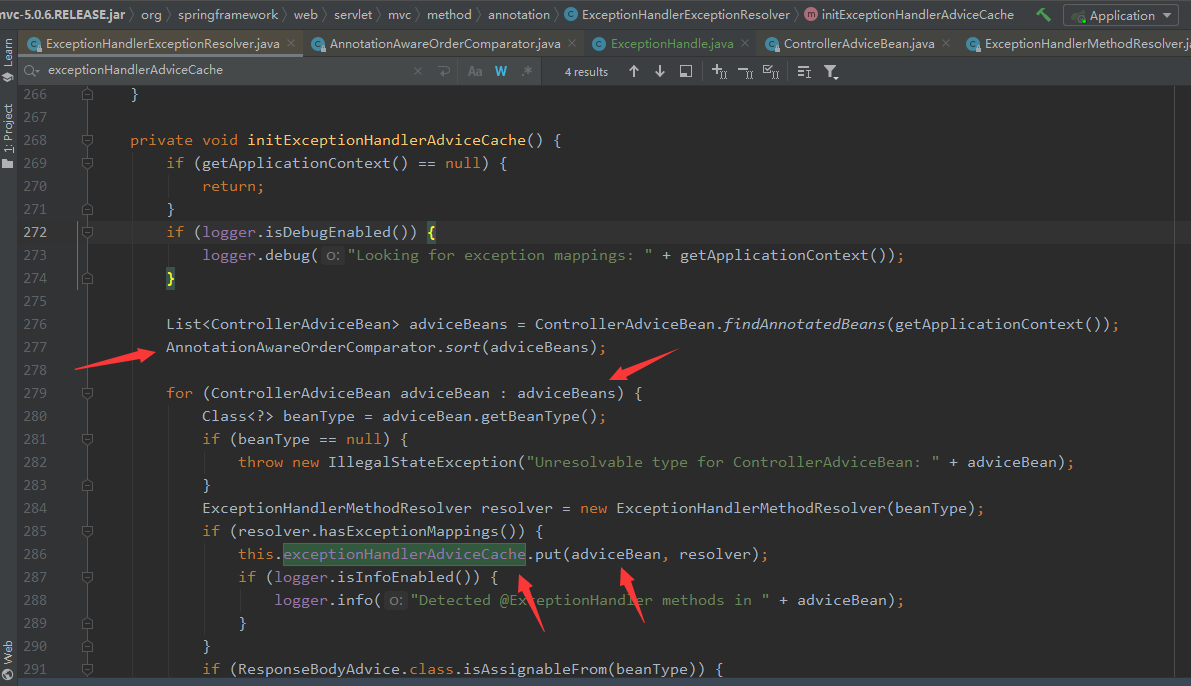Filter the search results

coord(830,70)
